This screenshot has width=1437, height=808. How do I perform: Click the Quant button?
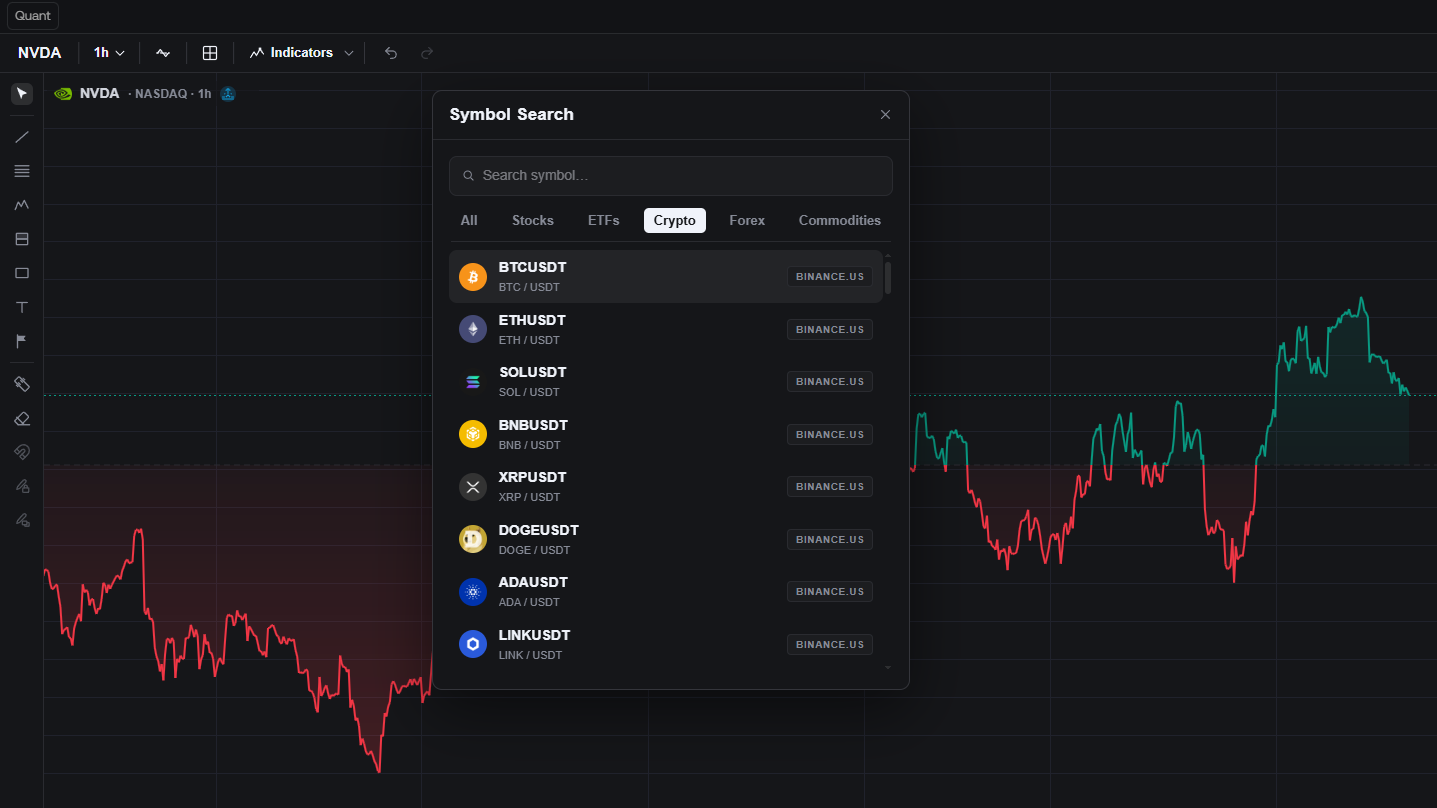[x=33, y=16]
